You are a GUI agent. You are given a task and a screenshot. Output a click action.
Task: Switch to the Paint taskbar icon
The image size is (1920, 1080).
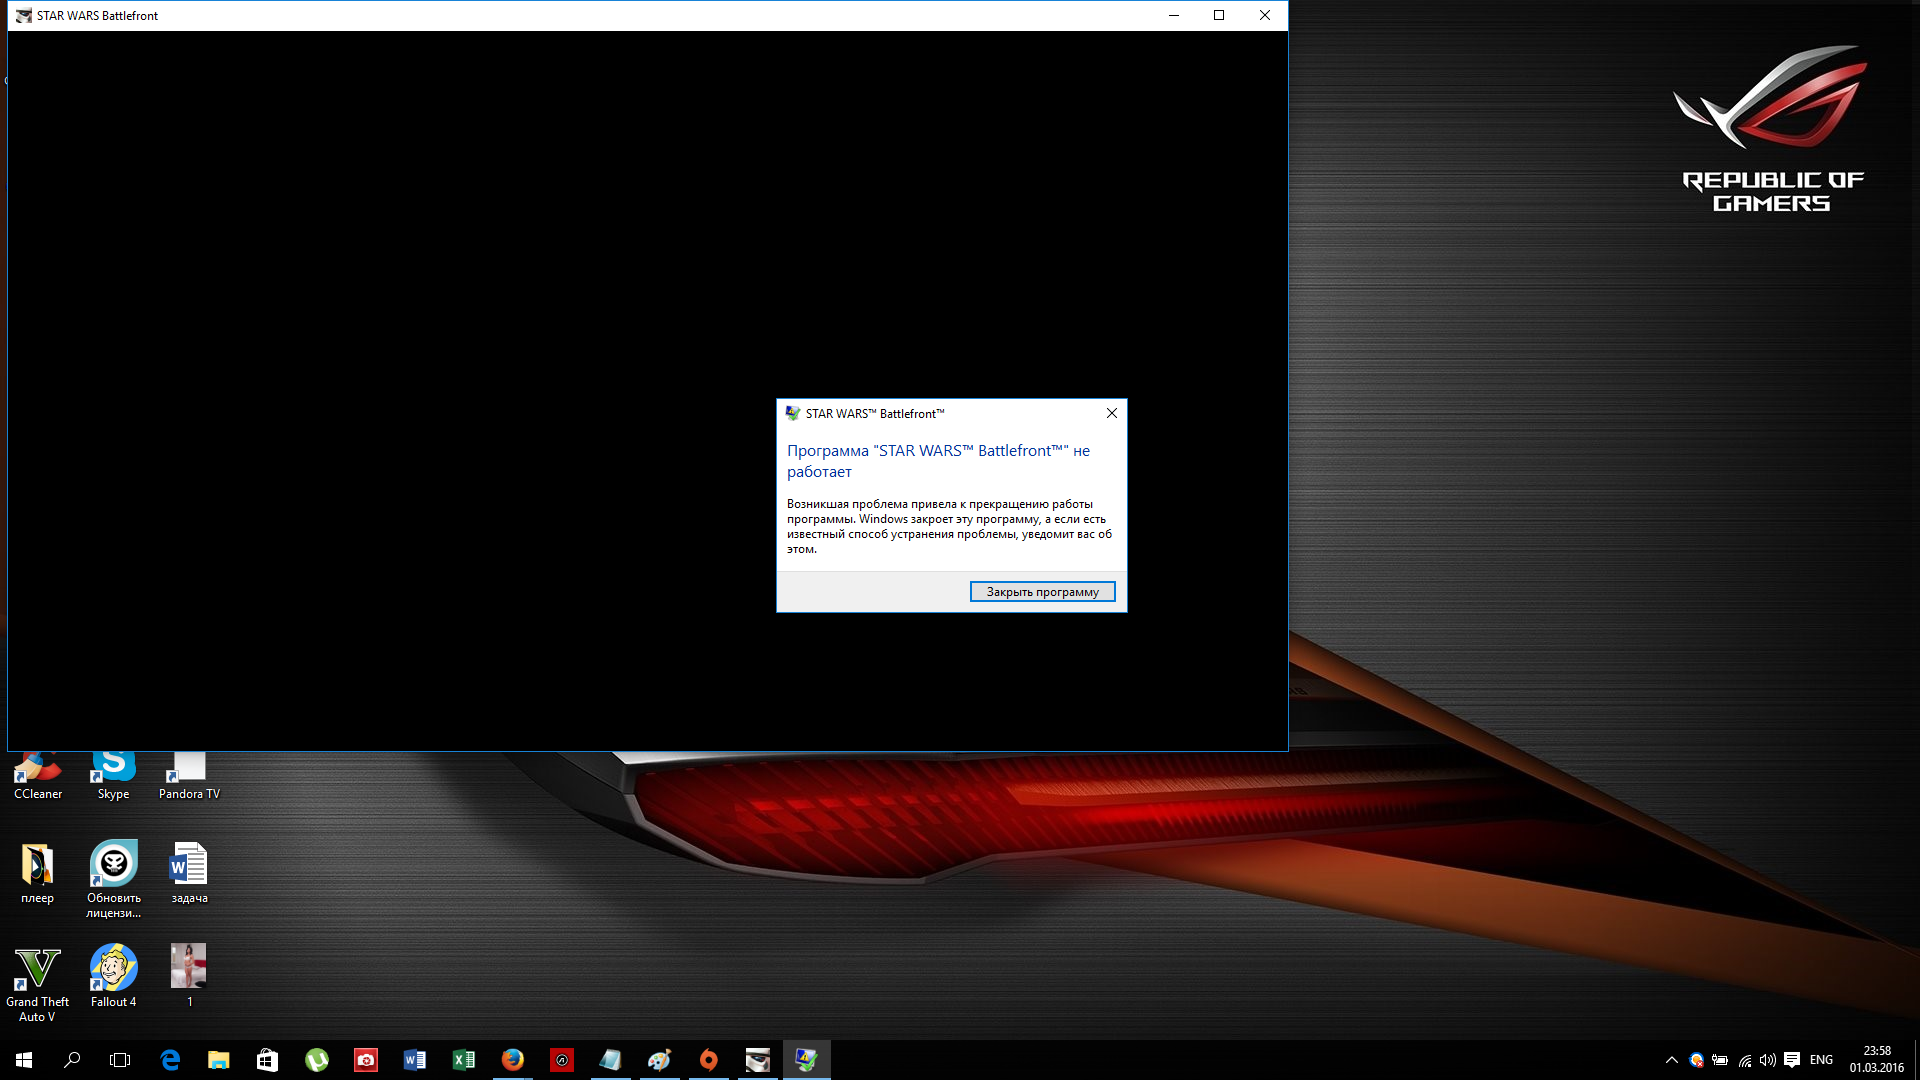click(659, 1060)
